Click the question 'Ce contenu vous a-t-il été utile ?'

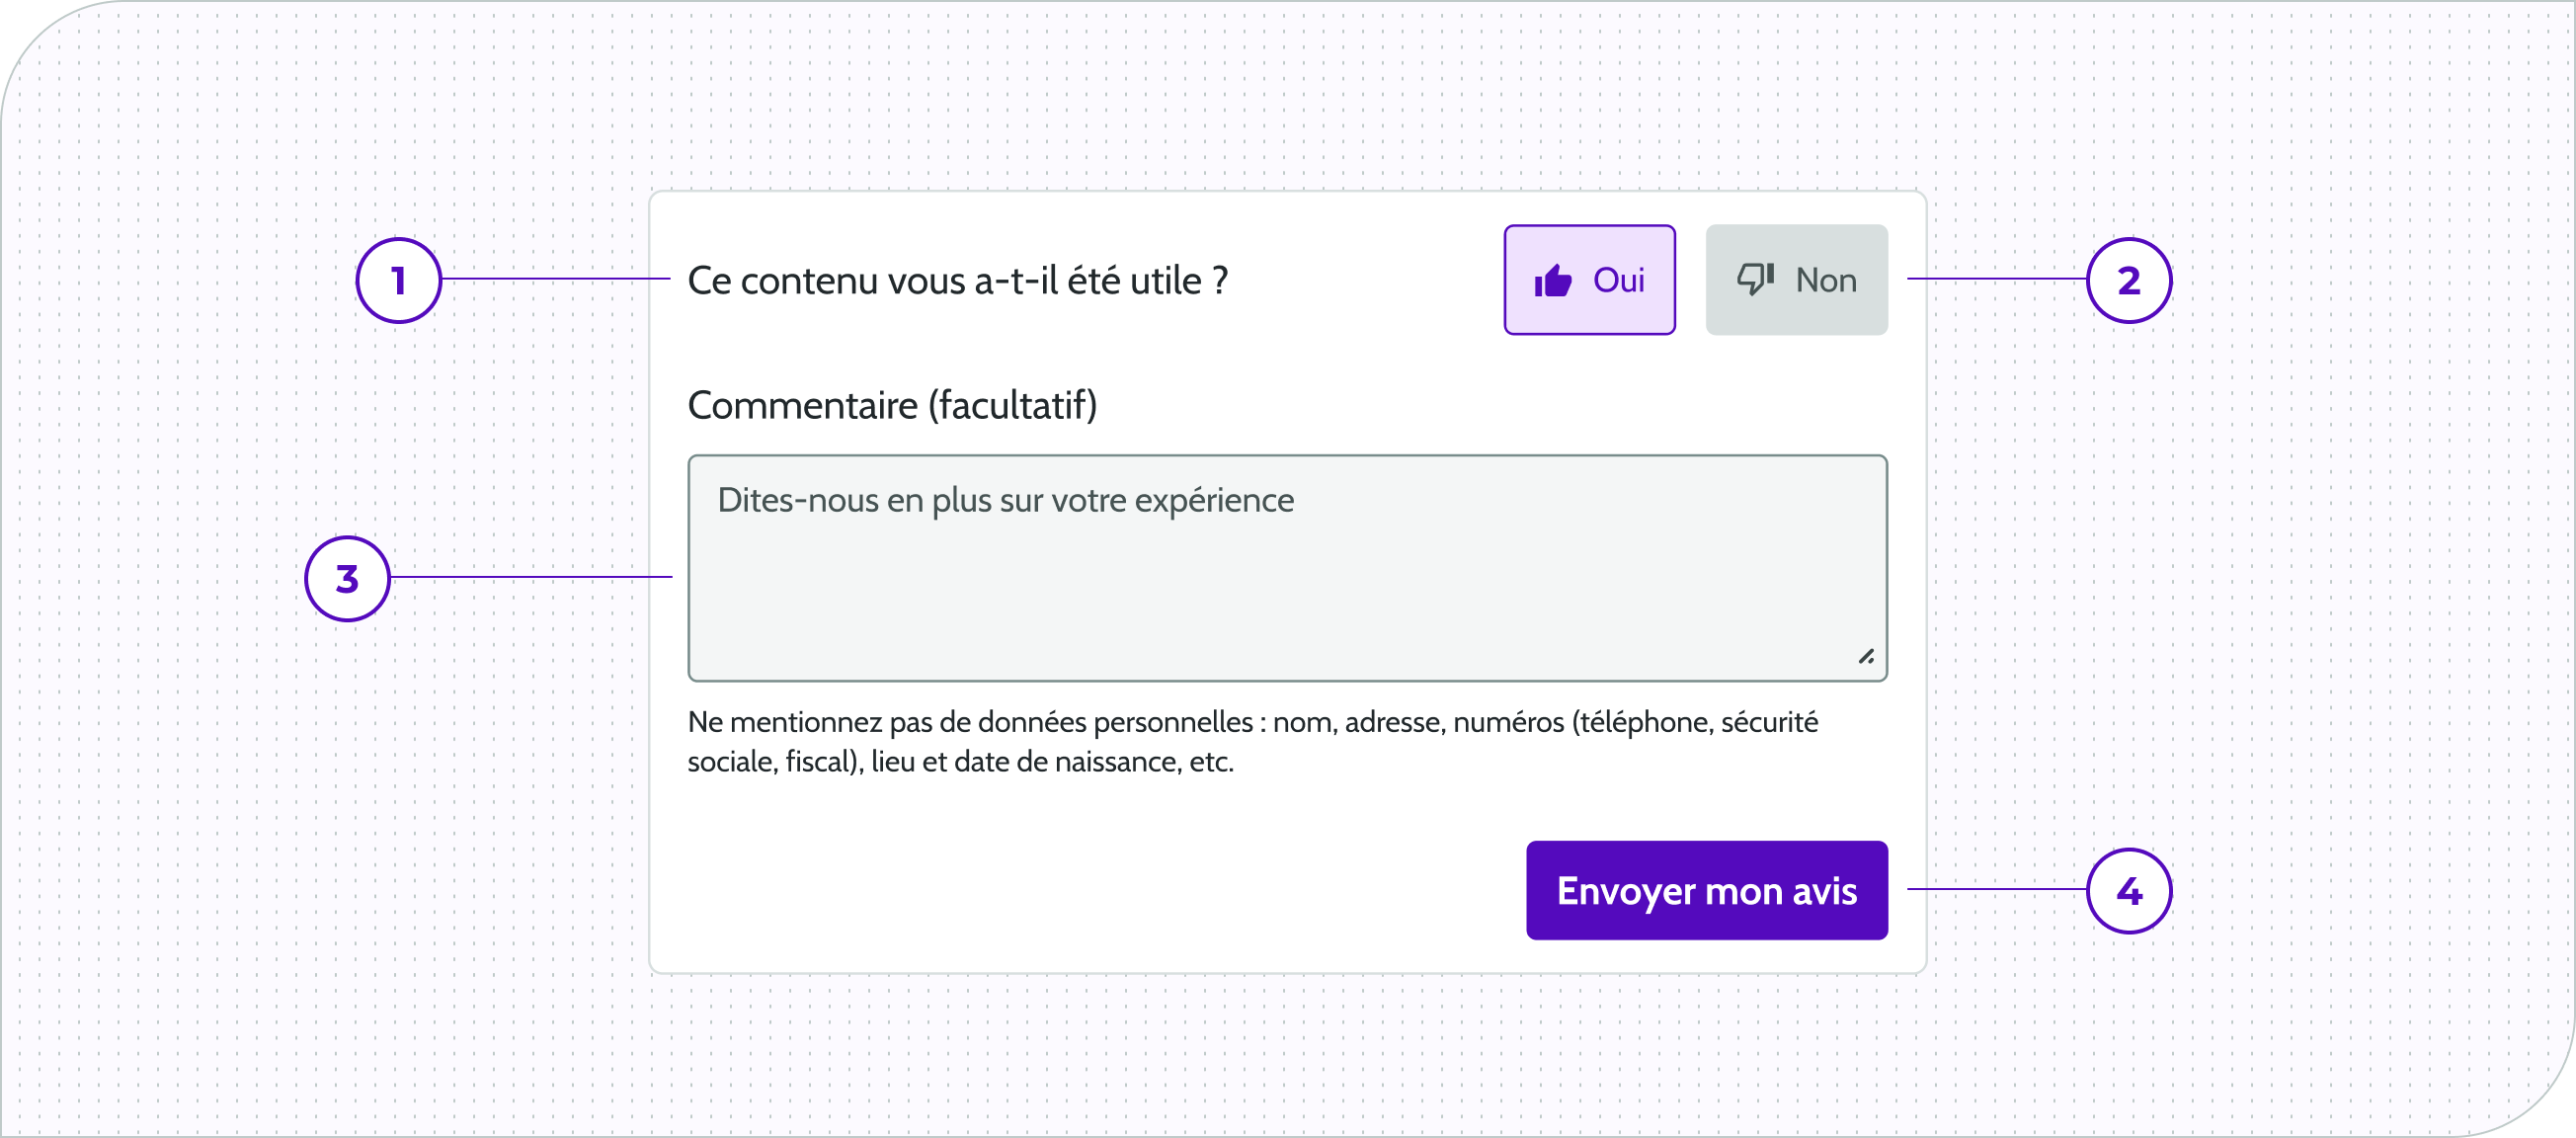point(958,281)
